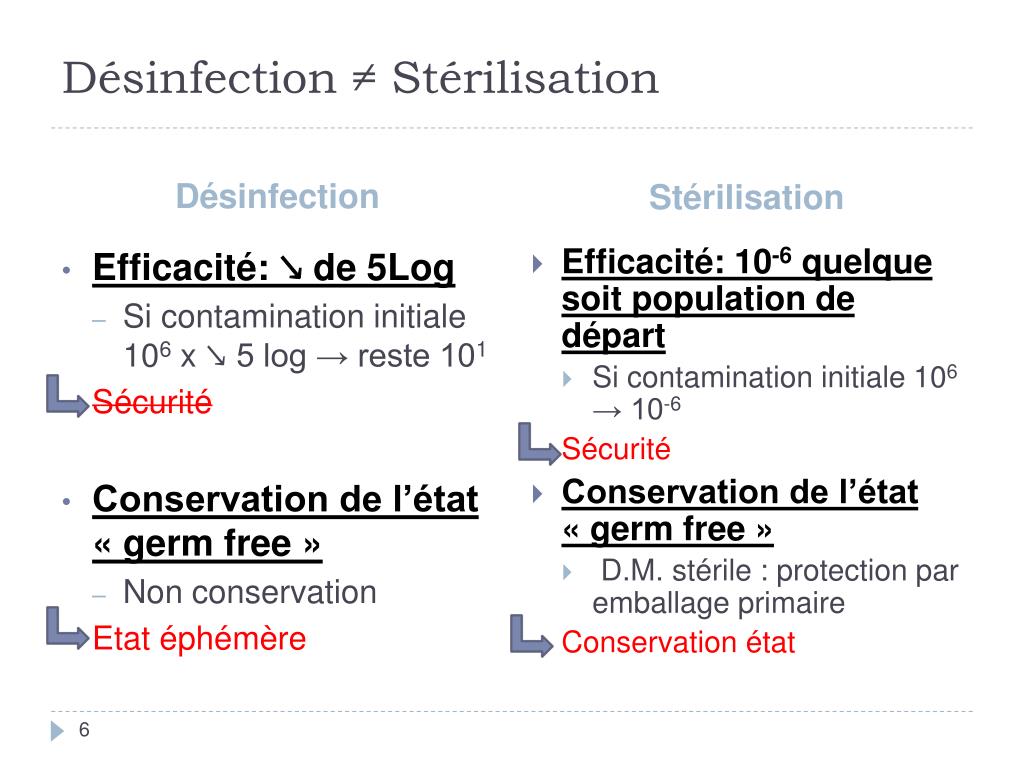Select the Stérilisation column heading
1024x768 pixels.
[x=746, y=197]
